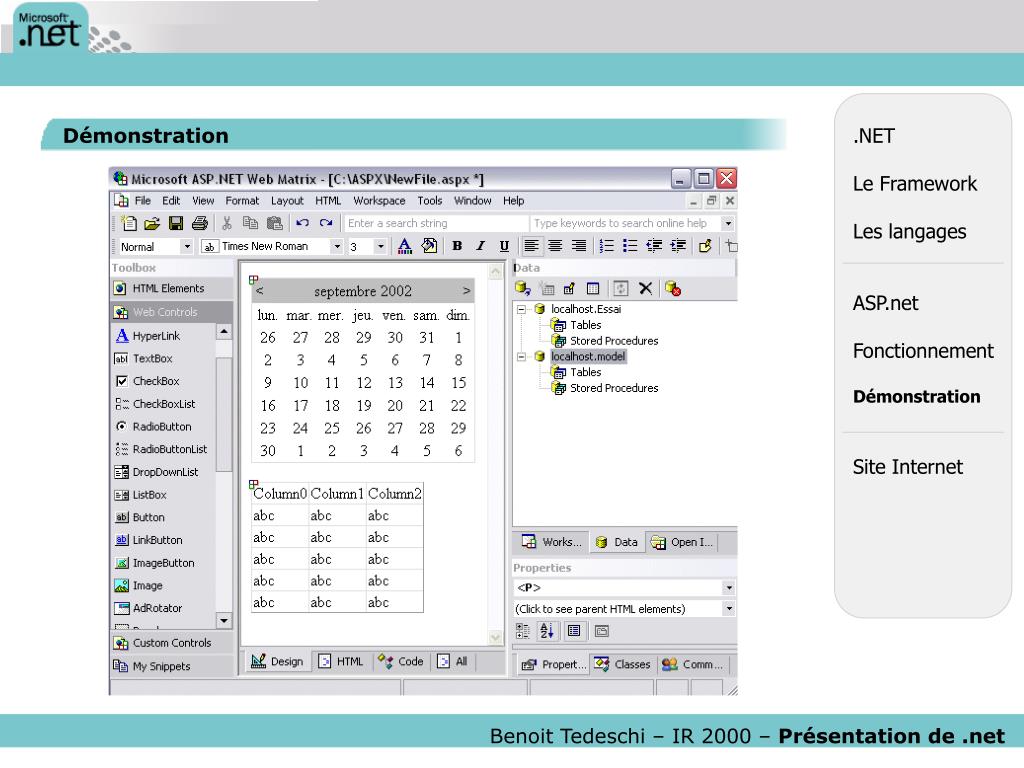Open the Custom Controls toolbox section
1024x768 pixels.
click(171, 643)
